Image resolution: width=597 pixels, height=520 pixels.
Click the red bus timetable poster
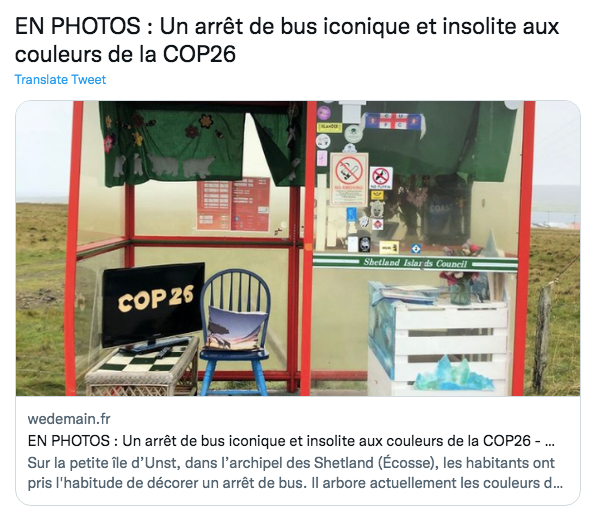tap(233, 204)
